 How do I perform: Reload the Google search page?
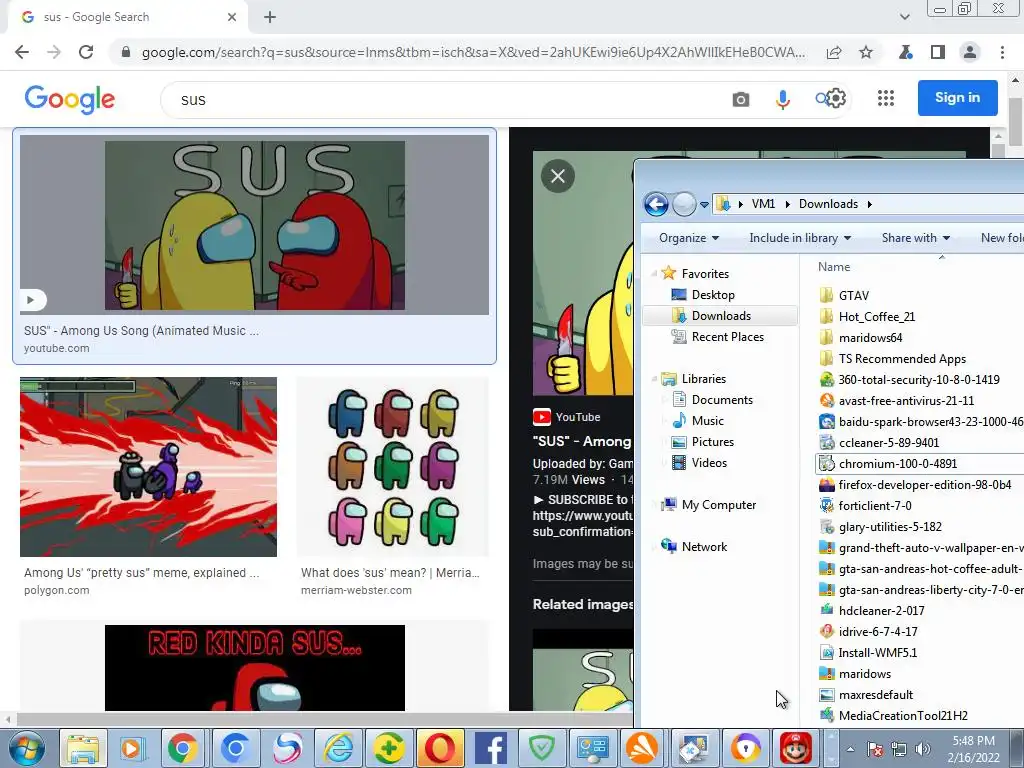[x=86, y=52]
